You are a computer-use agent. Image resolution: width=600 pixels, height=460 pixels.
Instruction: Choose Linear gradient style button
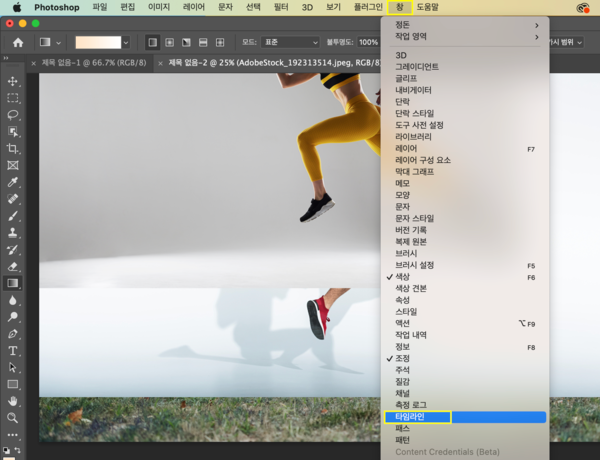tap(152, 42)
